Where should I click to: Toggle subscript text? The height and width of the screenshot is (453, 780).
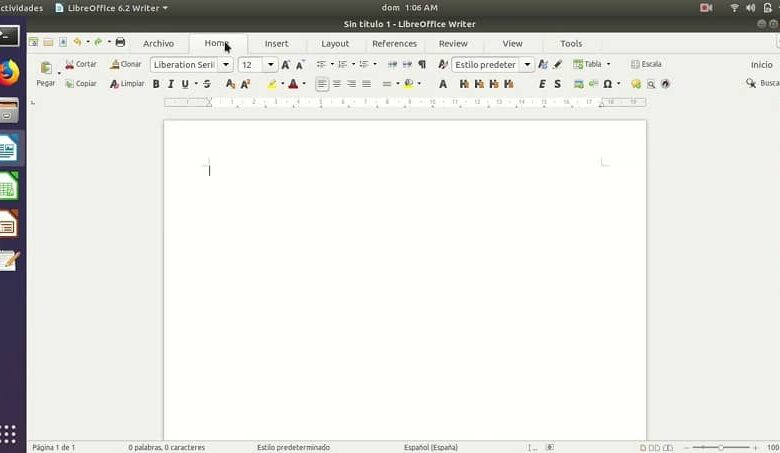tap(230, 84)
